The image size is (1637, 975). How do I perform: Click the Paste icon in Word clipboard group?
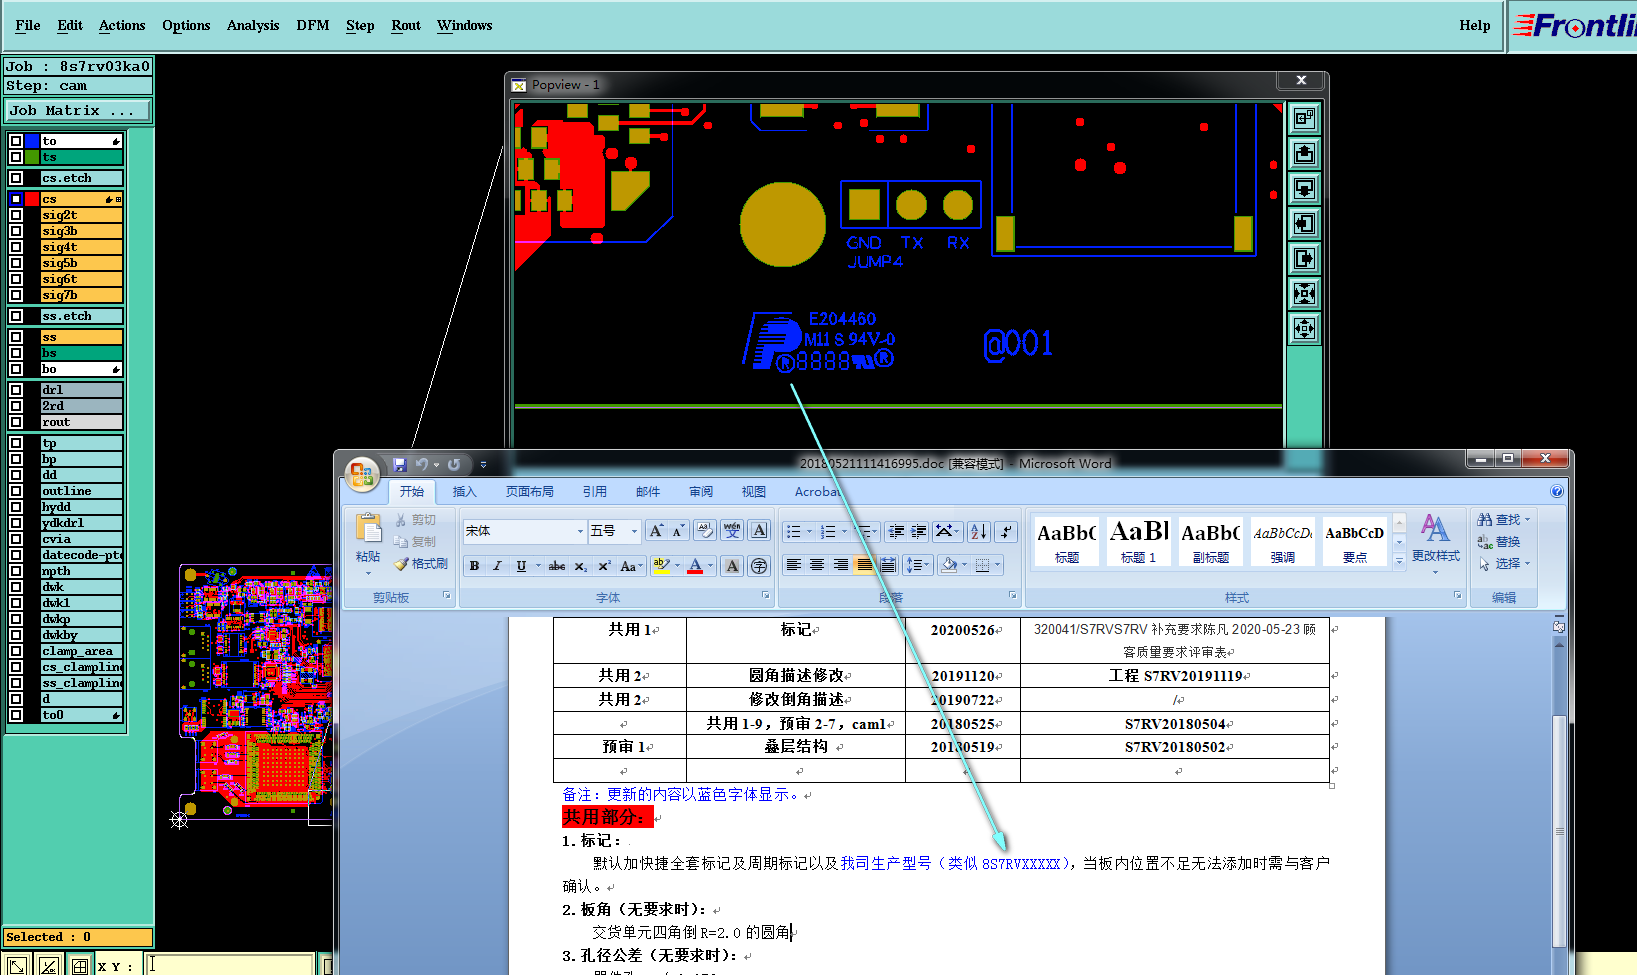[x=368, y=528]
